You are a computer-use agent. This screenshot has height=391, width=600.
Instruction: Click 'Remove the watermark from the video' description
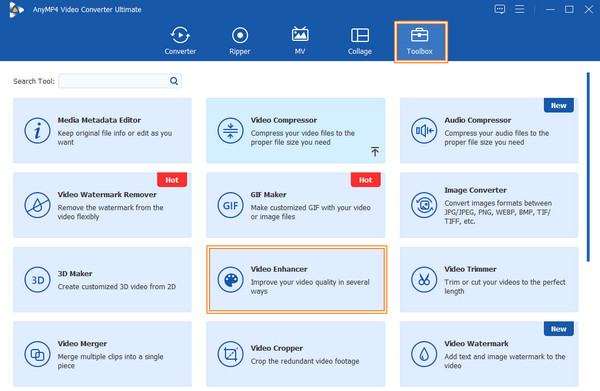[110, 212]
